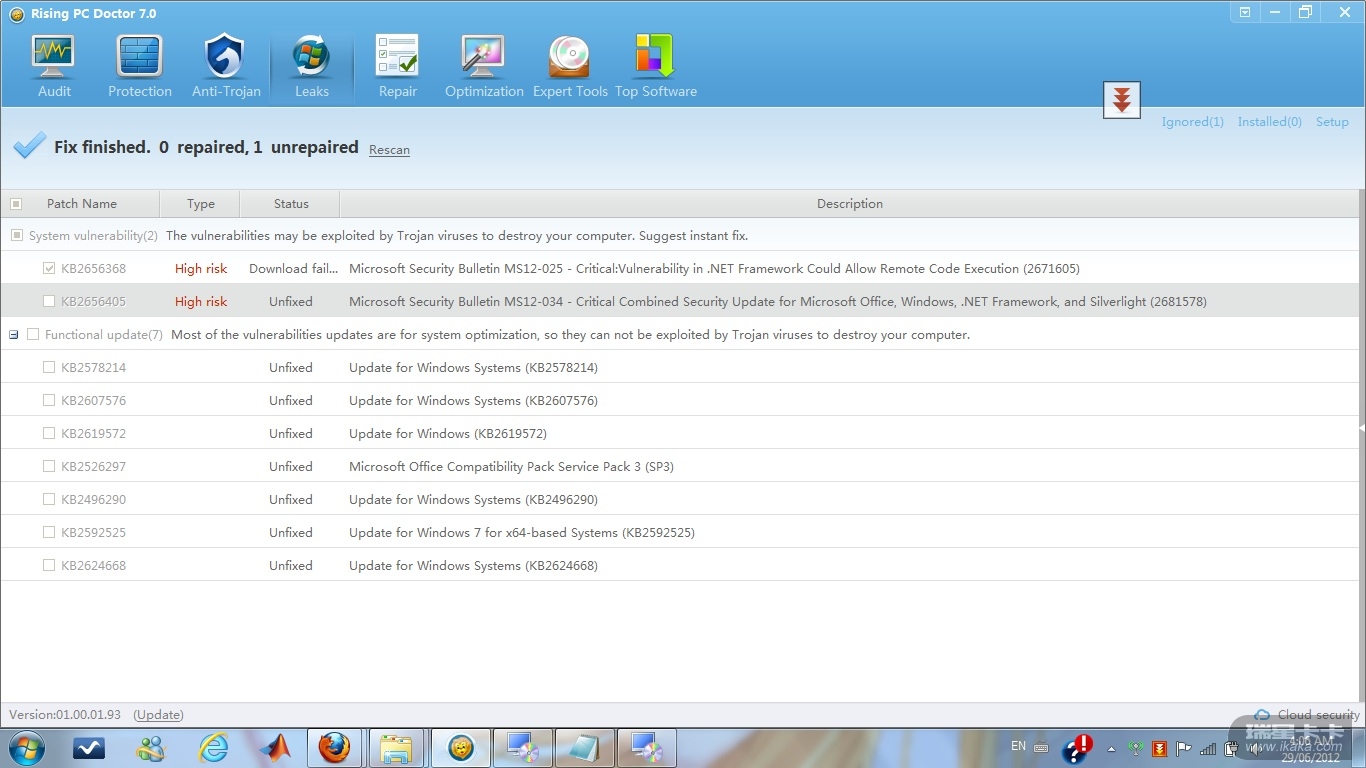Open Windows Explorer from the taskbar
1366x768 pixels.
pos(397,748)
